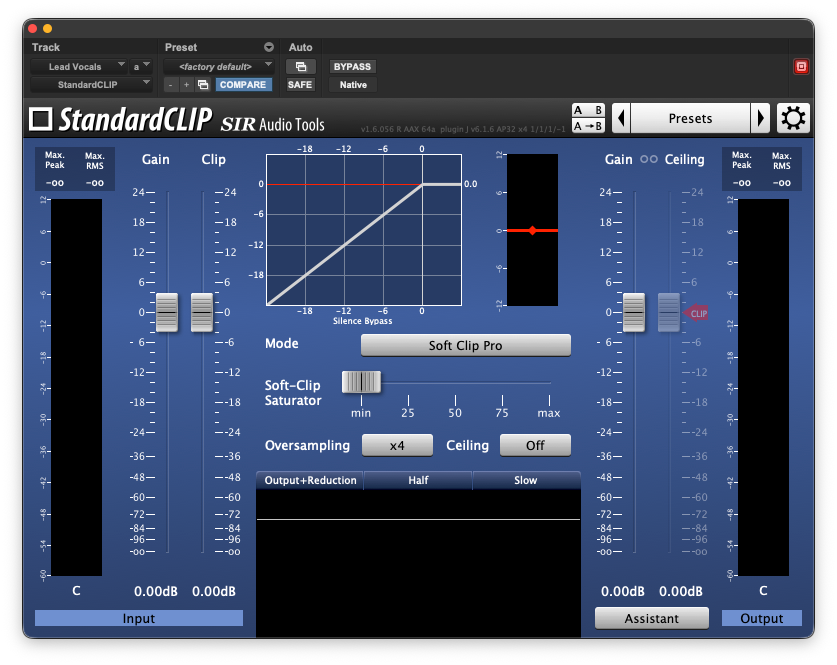Click the Assistant button
837x665 pixels.
(651, 618)
